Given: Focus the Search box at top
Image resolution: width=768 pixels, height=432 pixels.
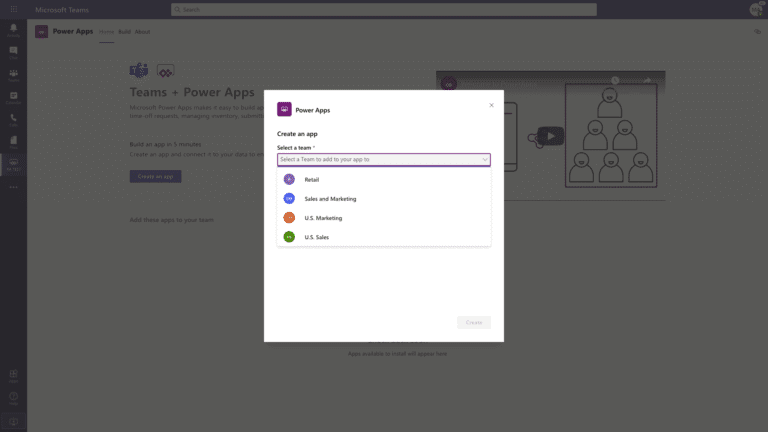Looking at the screenshot, I should (384, 9).
